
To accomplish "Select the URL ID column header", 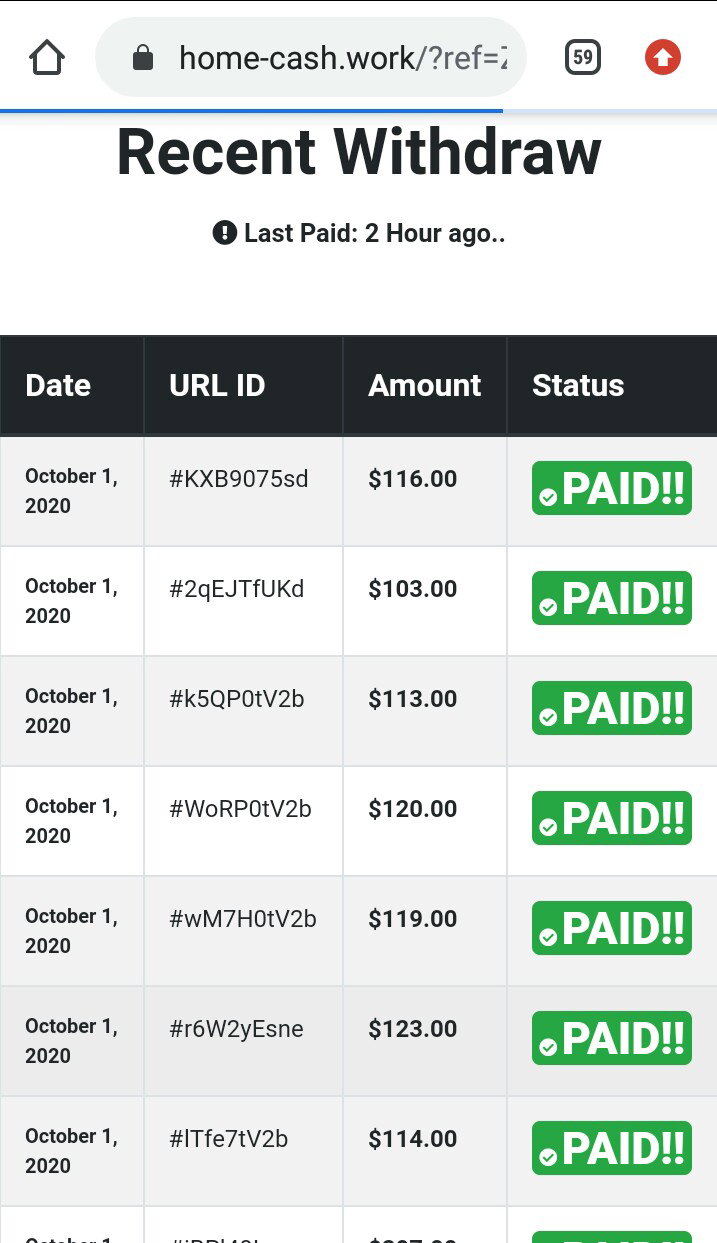I will [x=217, y=385].
